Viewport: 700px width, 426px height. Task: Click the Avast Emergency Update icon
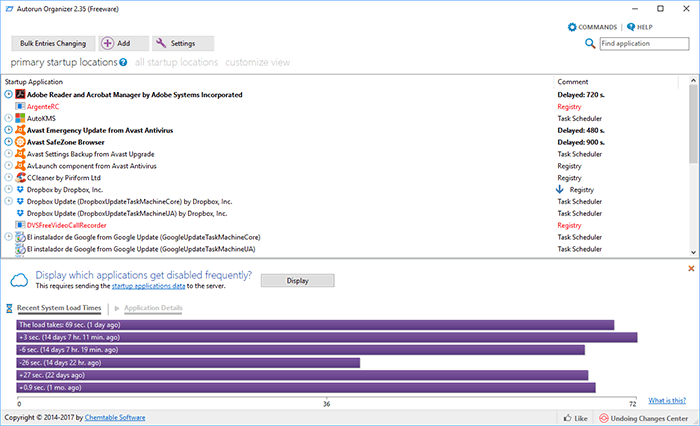20,130
